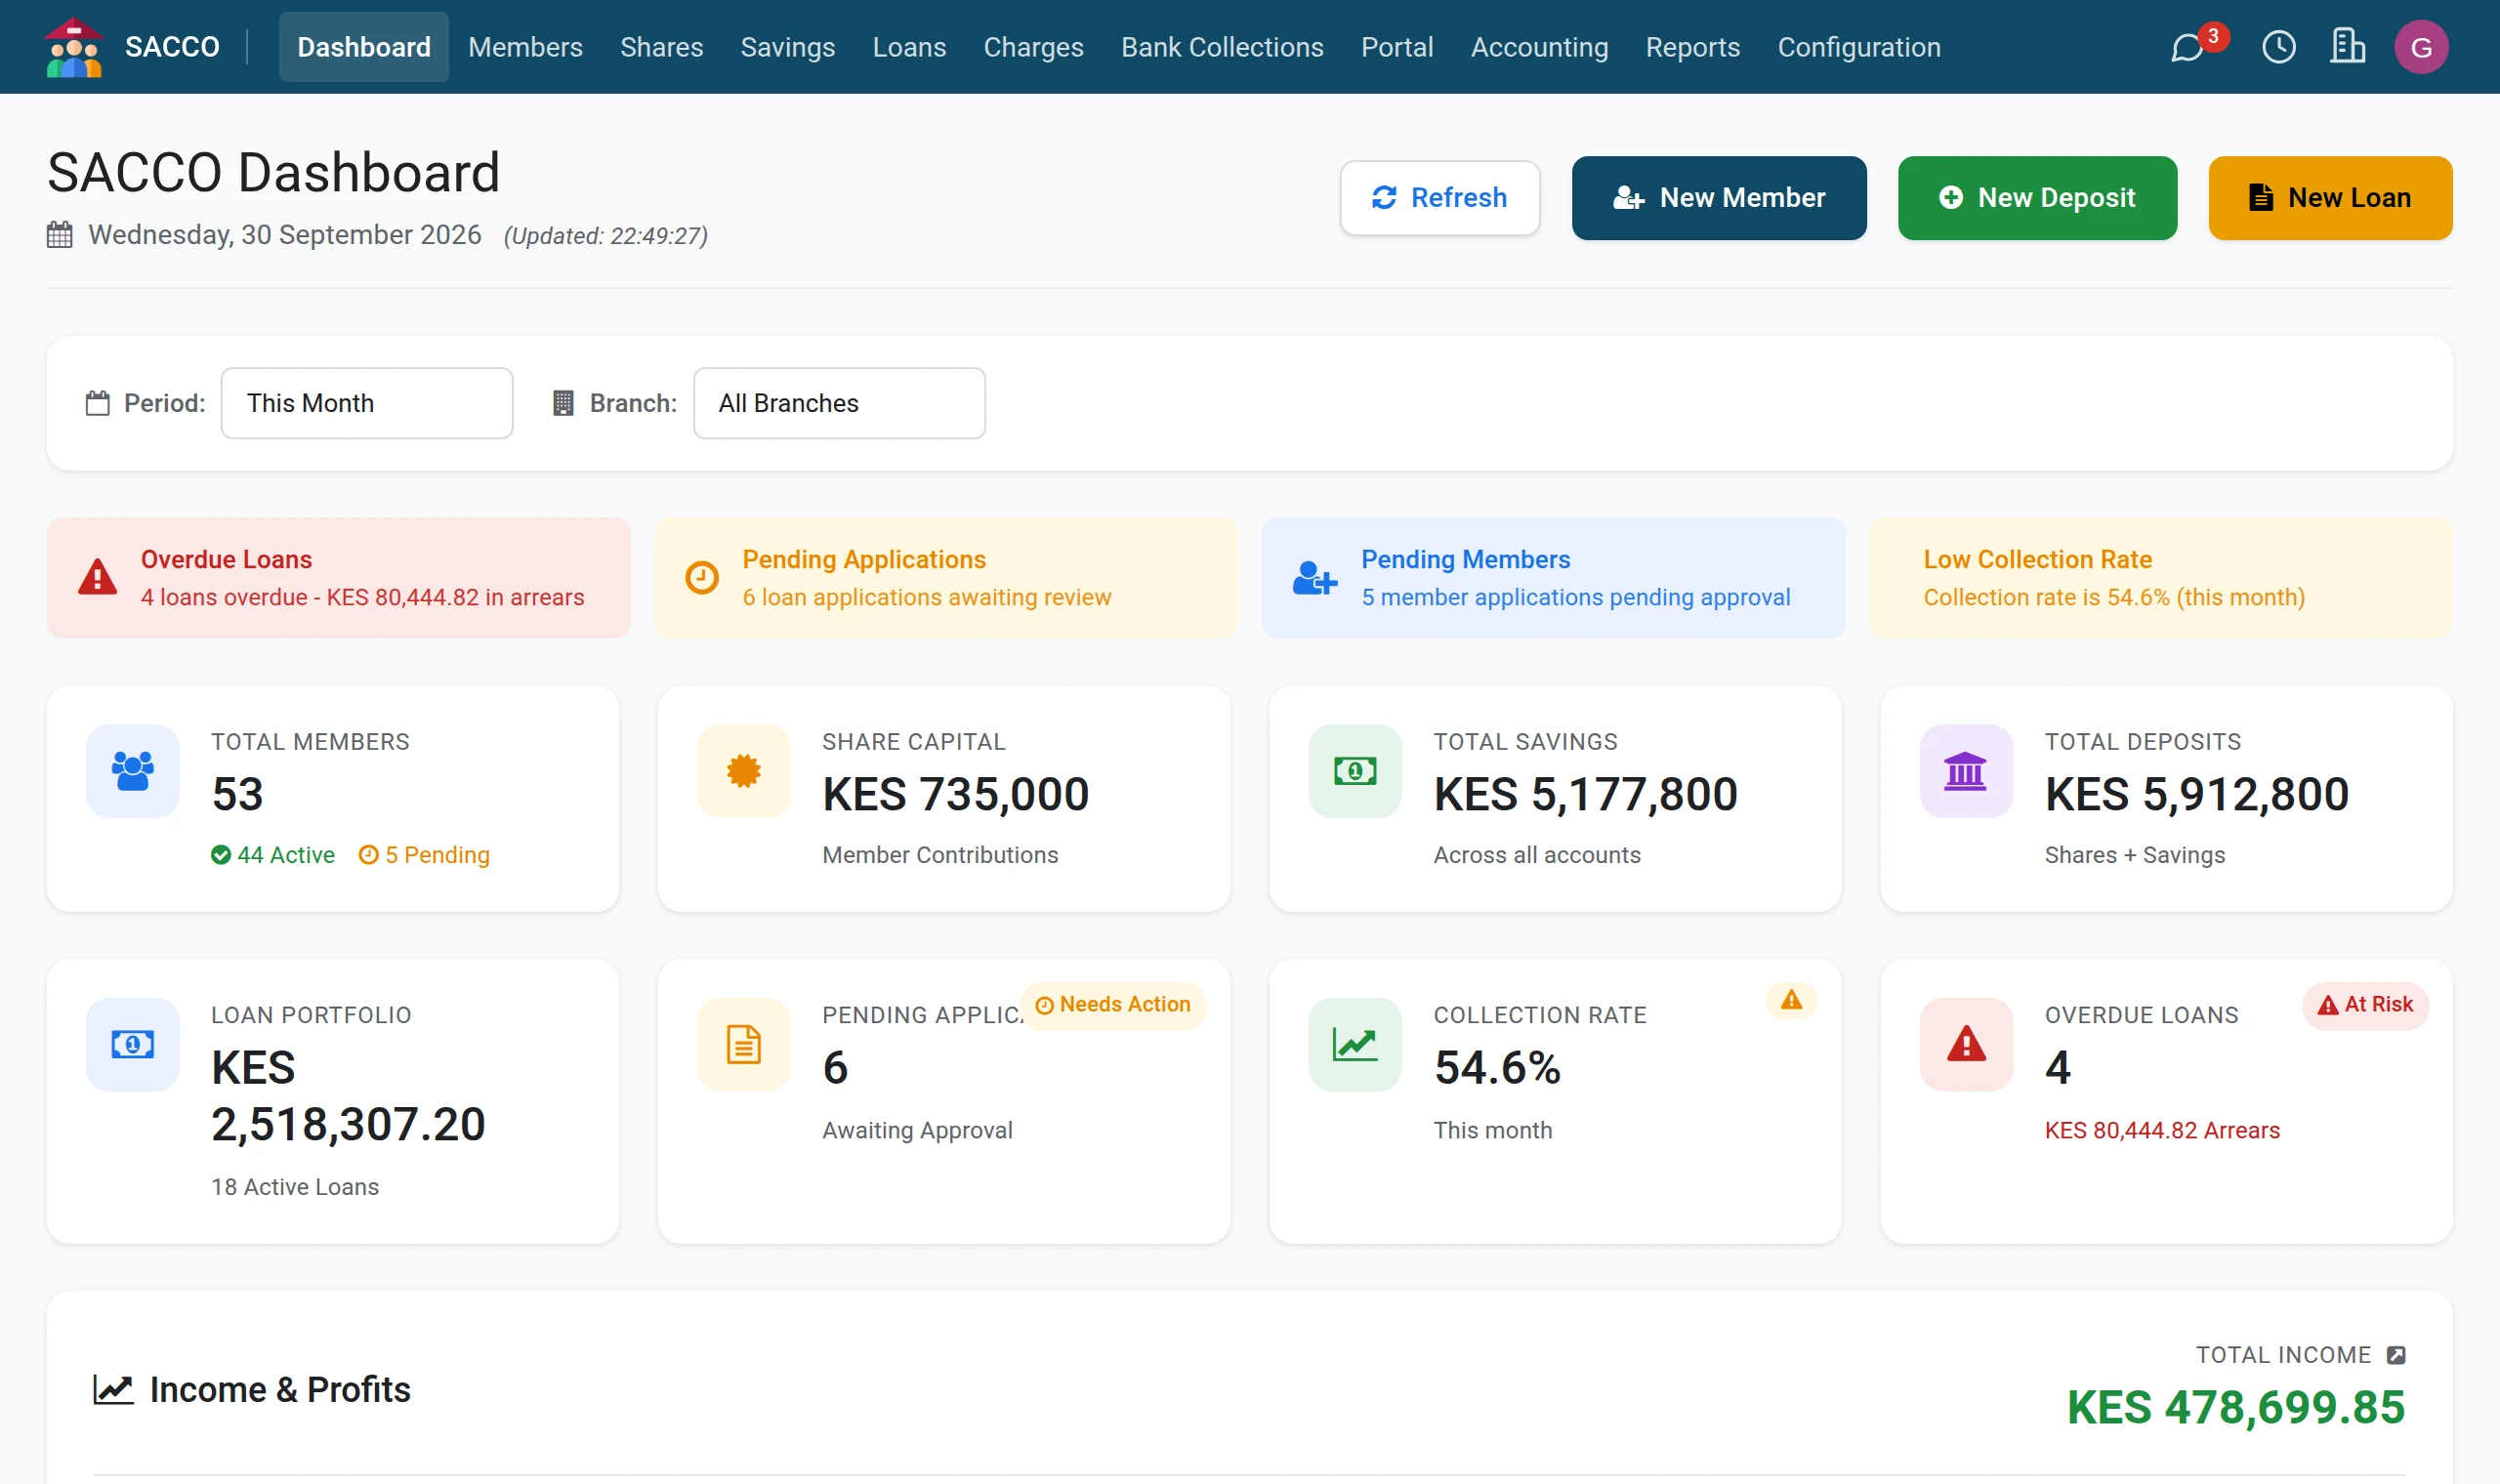Open the Period dropdown showing This Month
The image size is (2500, 1484).
tap(367, 403)
